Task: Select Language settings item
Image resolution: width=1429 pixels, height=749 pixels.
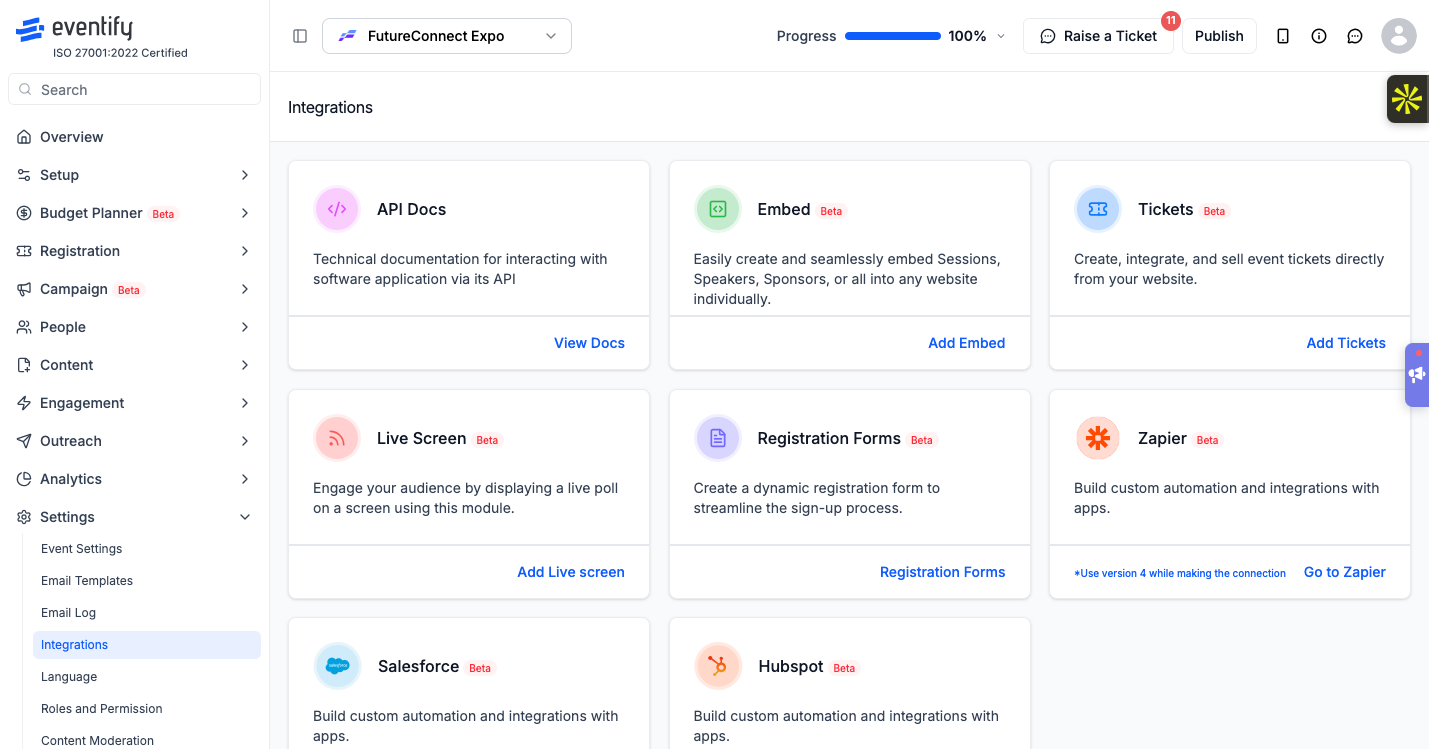Action: (69, 677)
